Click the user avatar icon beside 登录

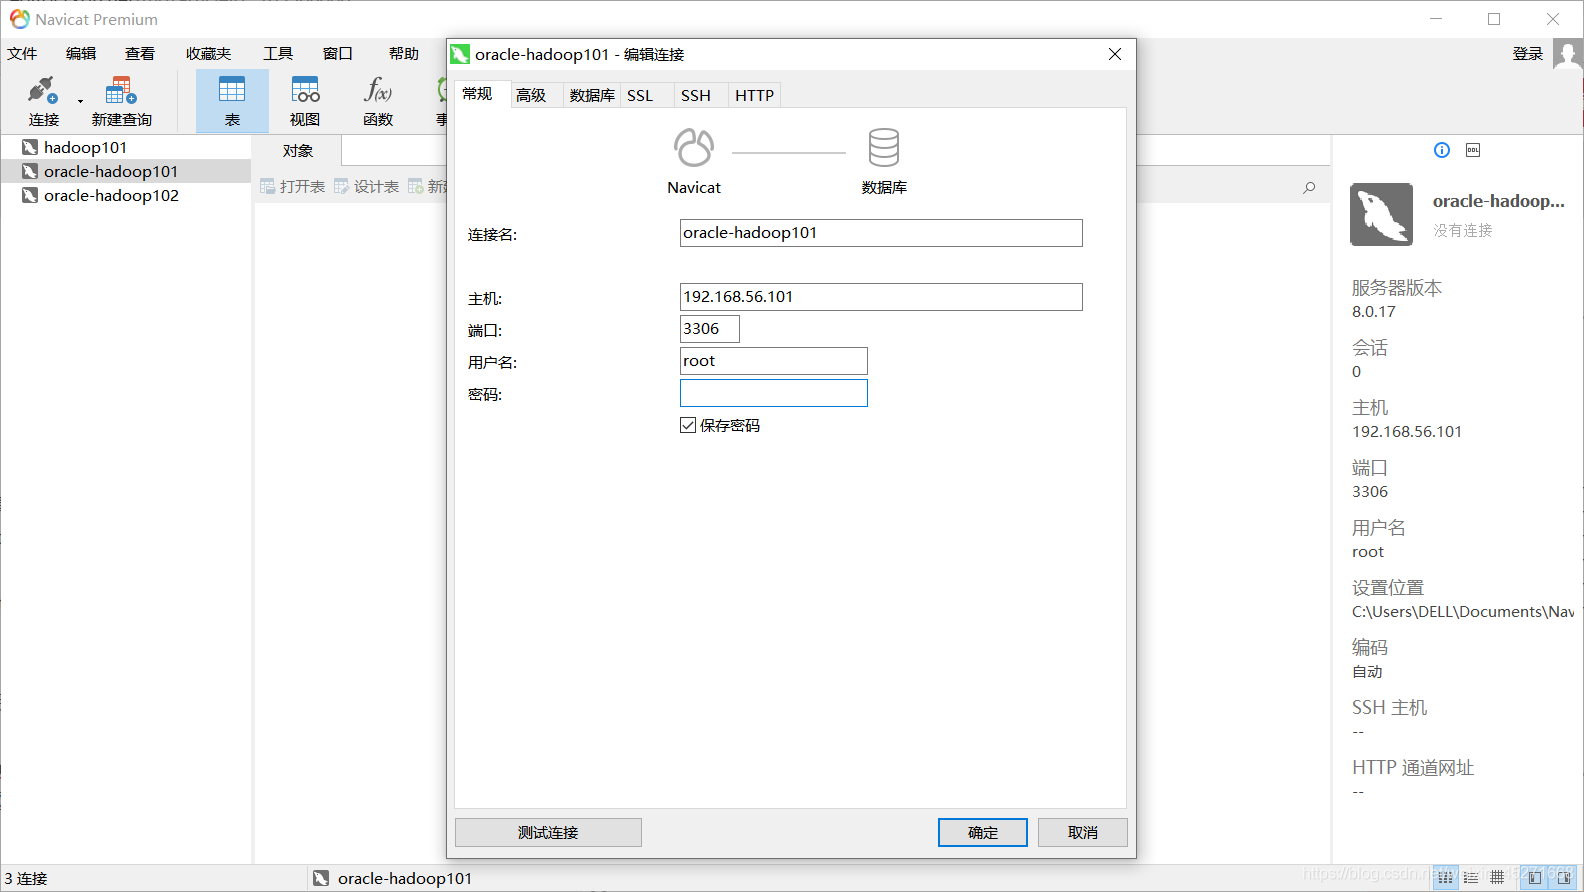[x=1567, y=54]
